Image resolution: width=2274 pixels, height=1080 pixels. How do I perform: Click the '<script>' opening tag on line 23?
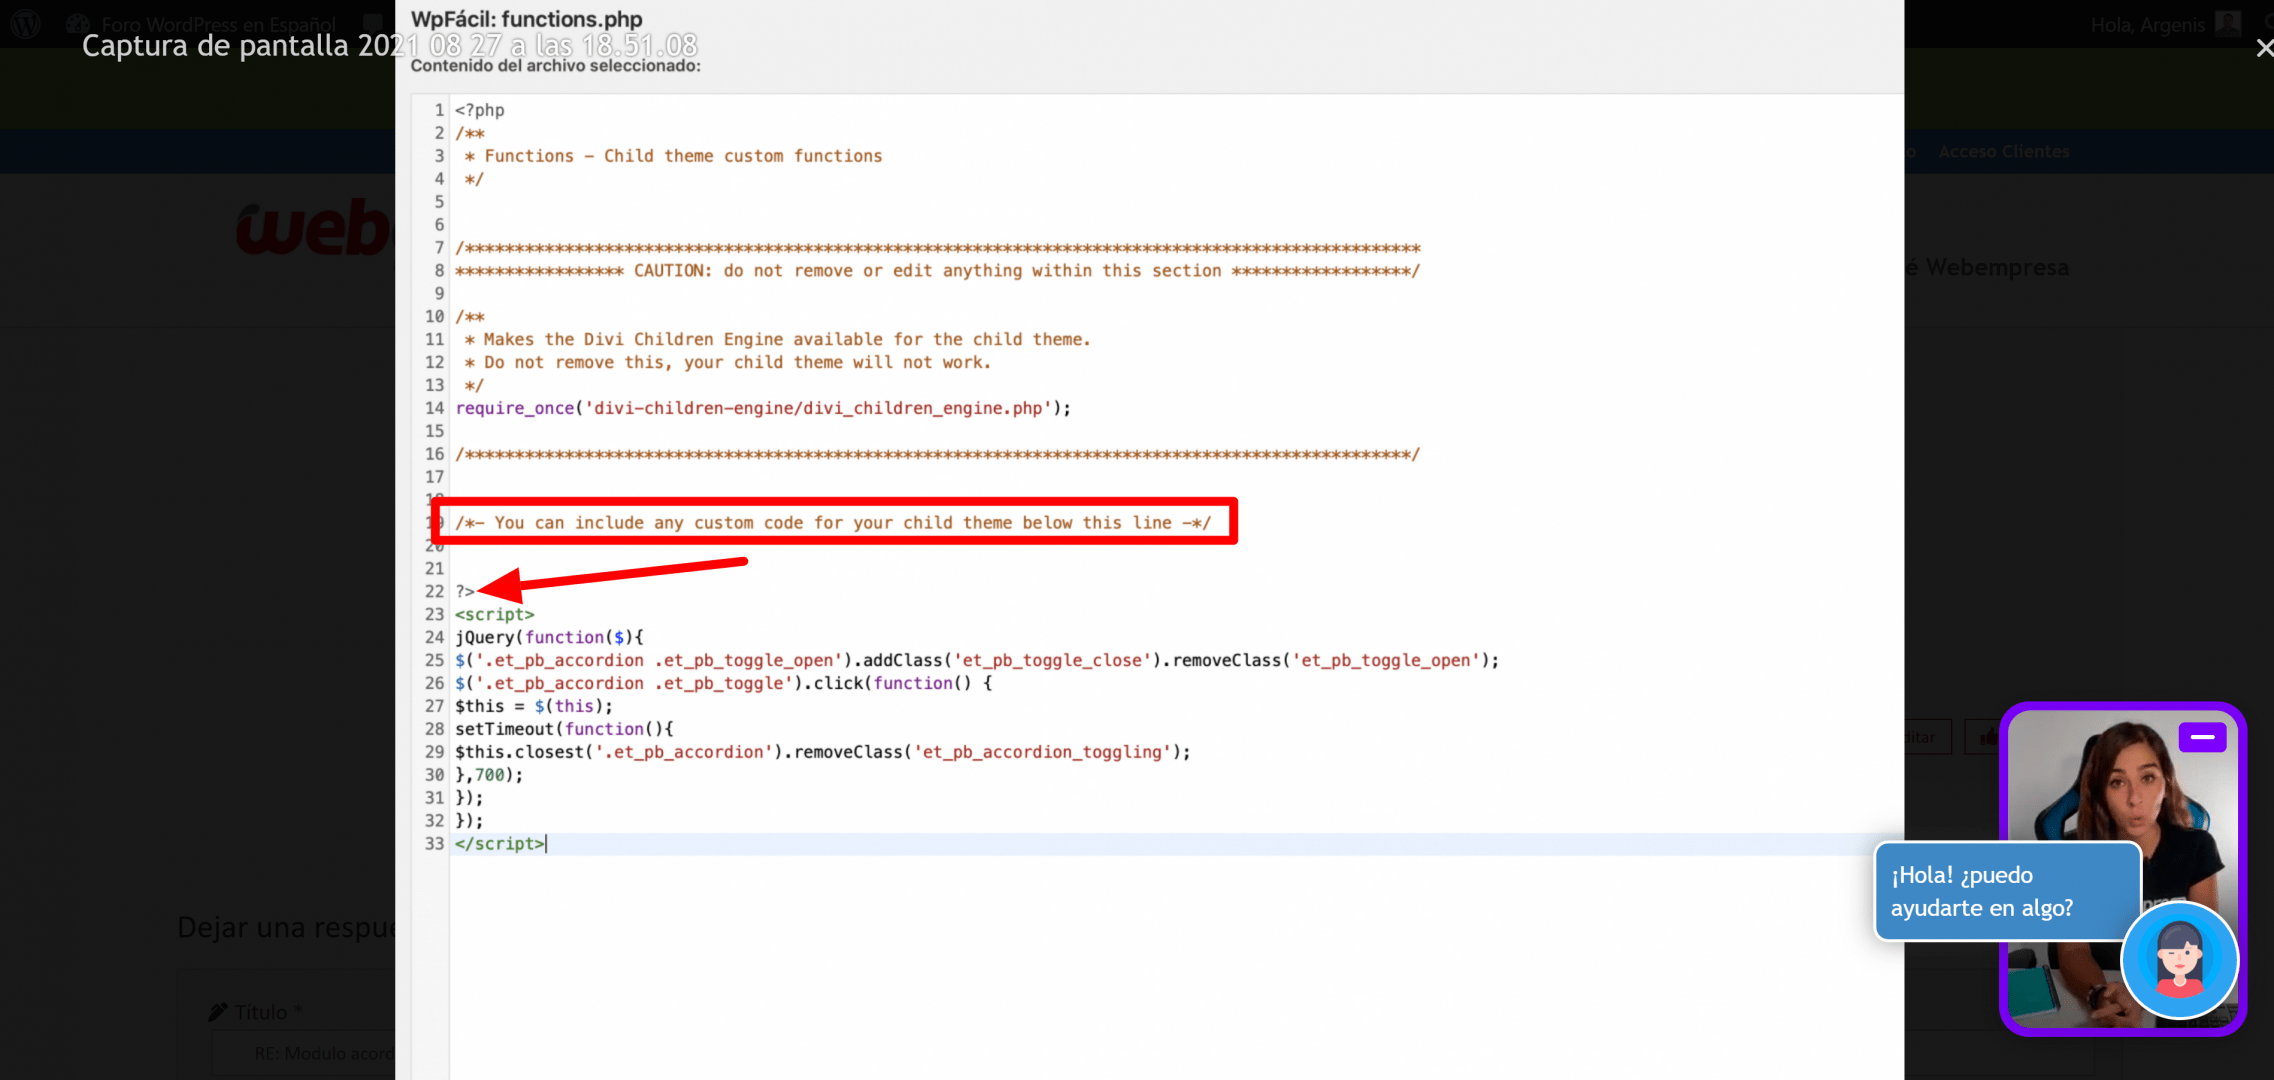tap(495, 614)
